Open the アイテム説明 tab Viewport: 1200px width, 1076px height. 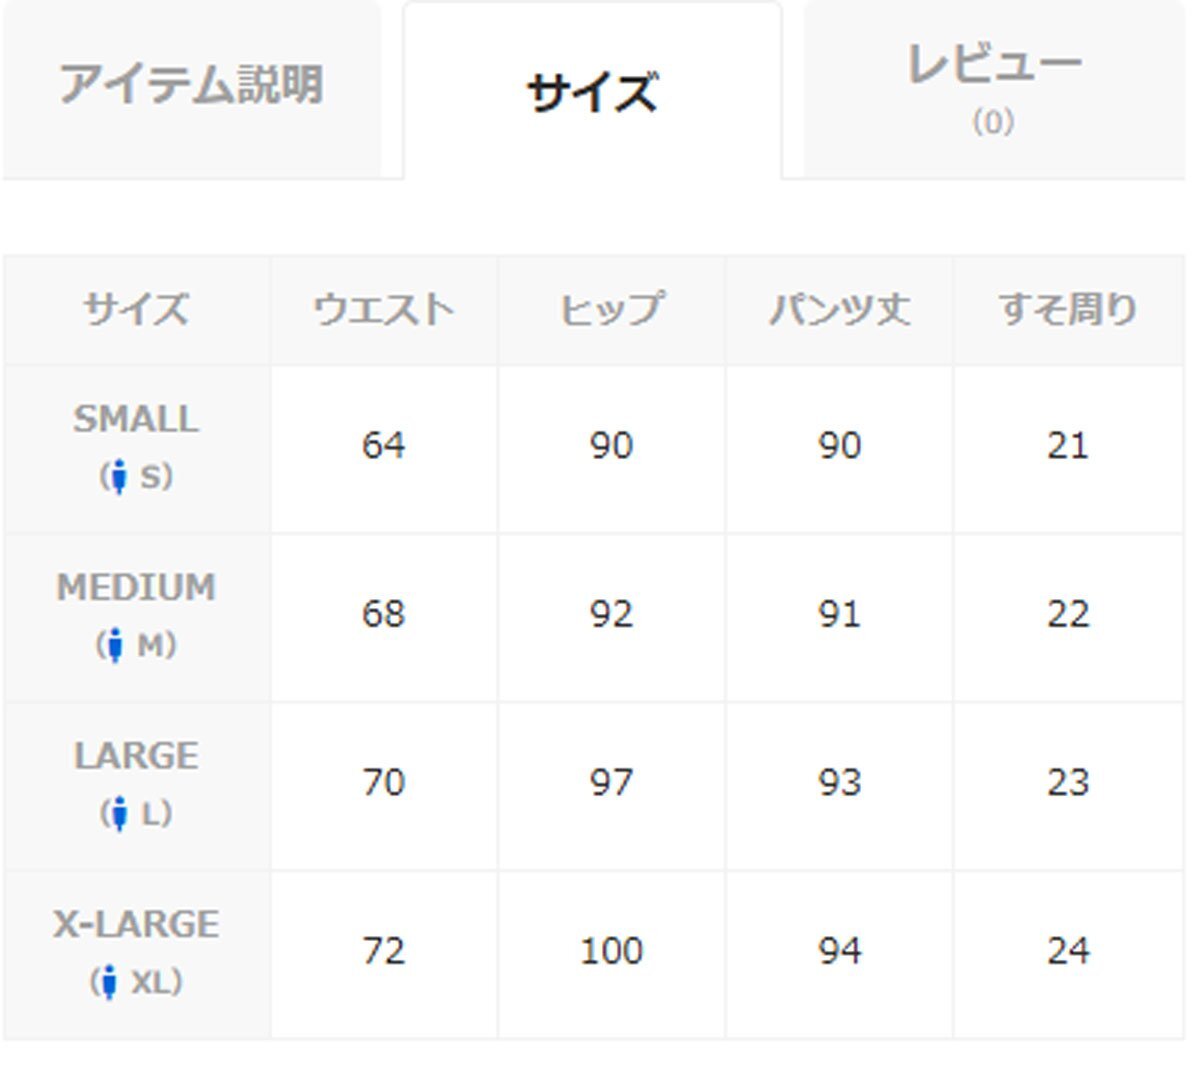coord(191,88)
